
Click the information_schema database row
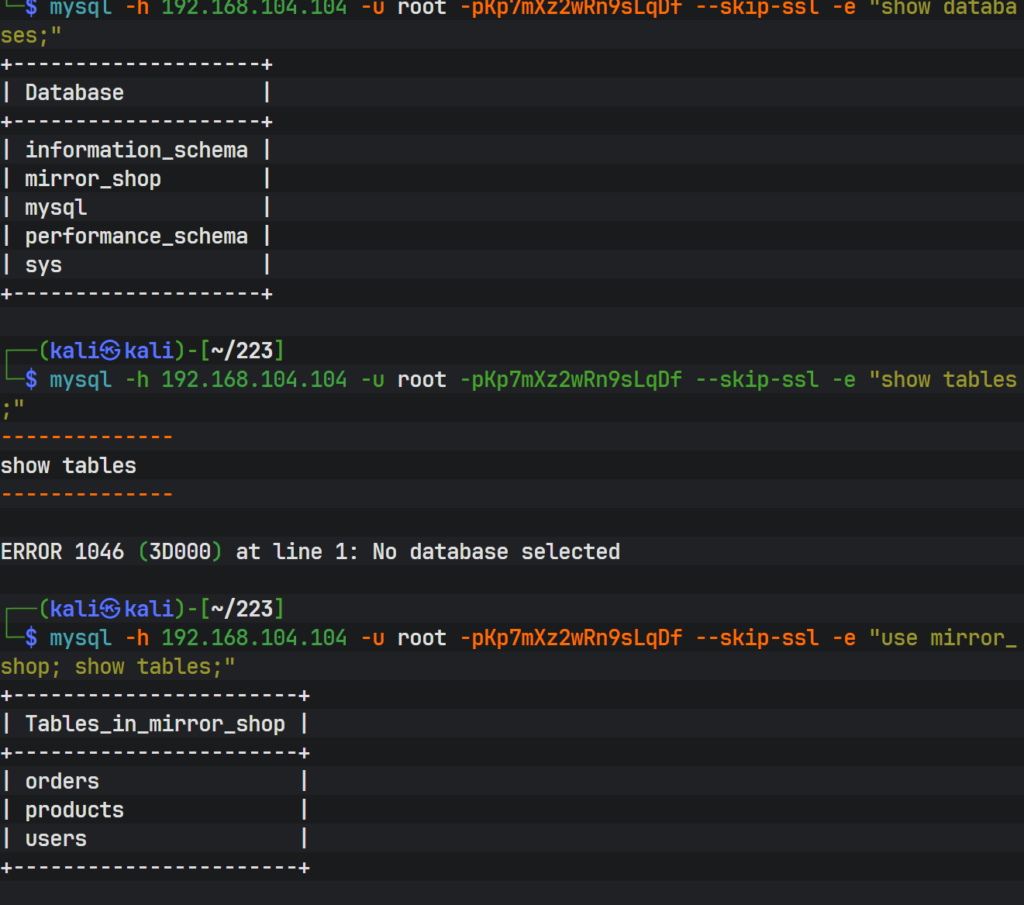(x=136, y=150)
